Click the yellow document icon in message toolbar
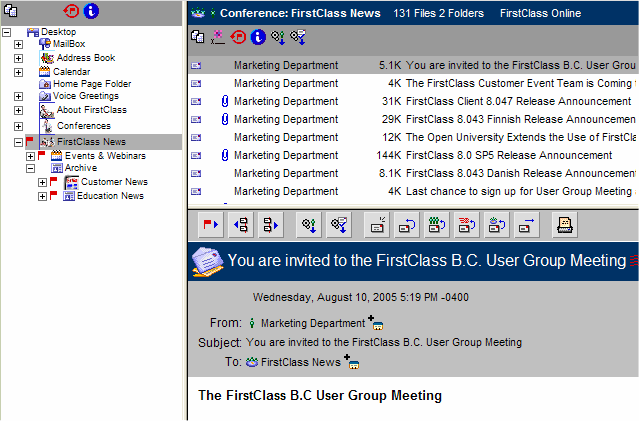This screenshot has height=421, width=639. click(564, 226)
